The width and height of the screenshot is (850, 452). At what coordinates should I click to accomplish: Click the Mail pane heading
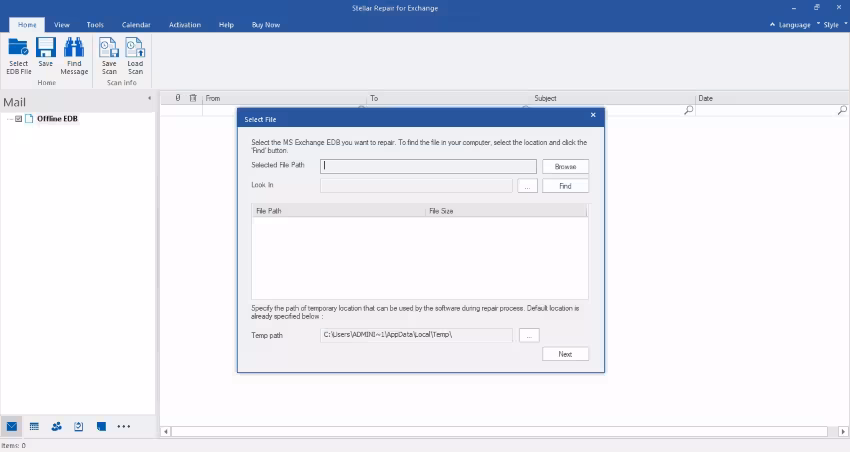pos(15,102)
